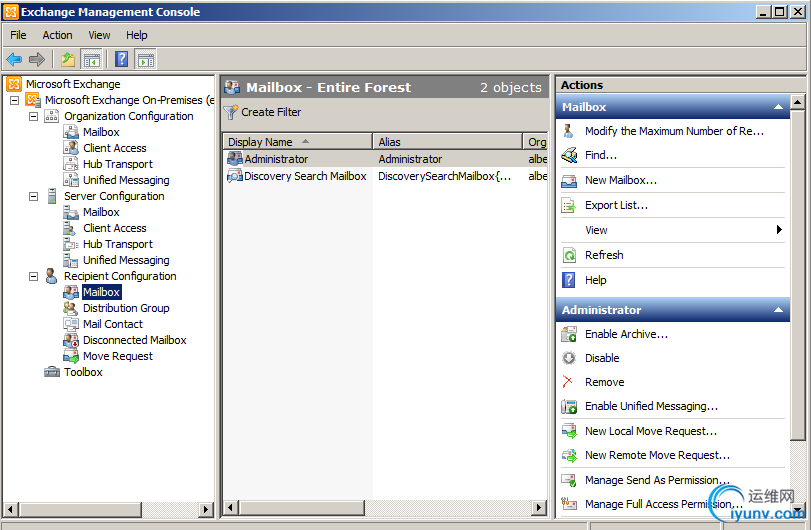This screenshot has width=811, height=530.
Task: Sort by the Display Name column header
Action: click(297, 142)
